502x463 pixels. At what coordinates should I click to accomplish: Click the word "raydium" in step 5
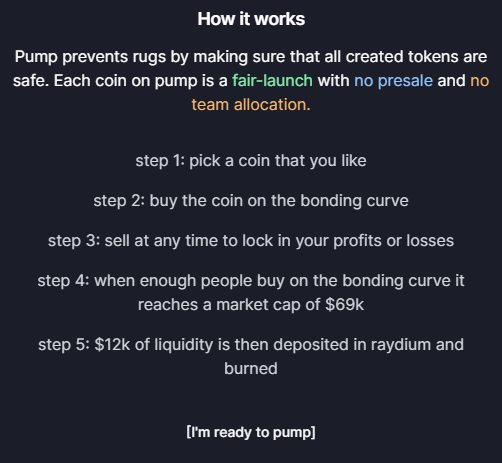(x=401, y=345)
